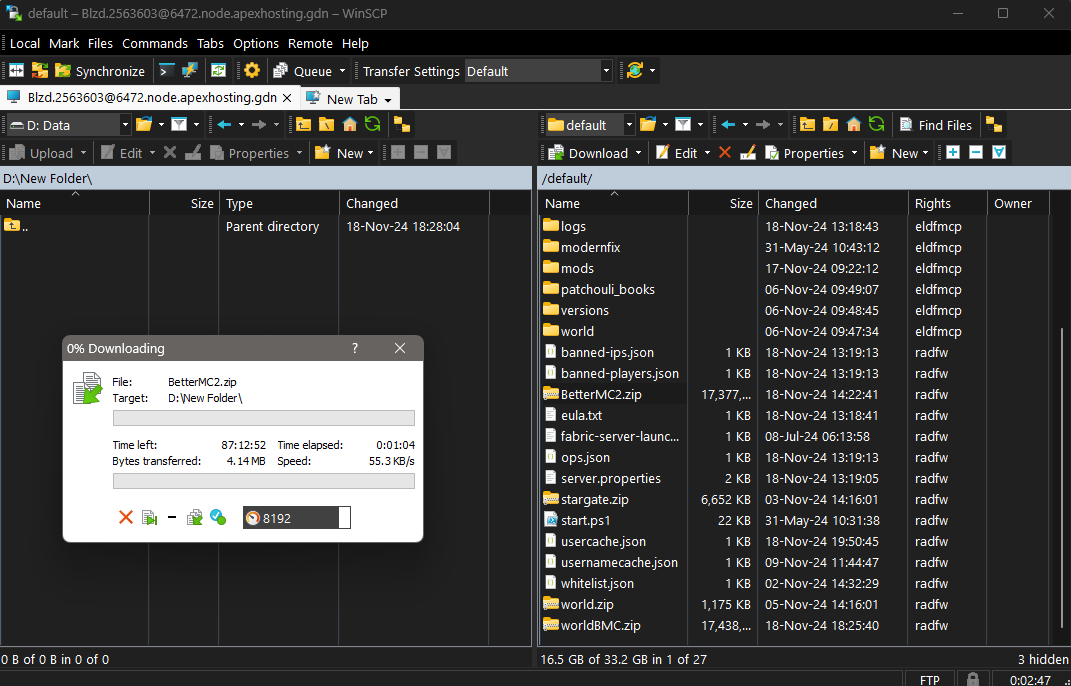Screen dimensions: 1071x686
Task: Click the remote Download button
Action: tap(588, 153)
